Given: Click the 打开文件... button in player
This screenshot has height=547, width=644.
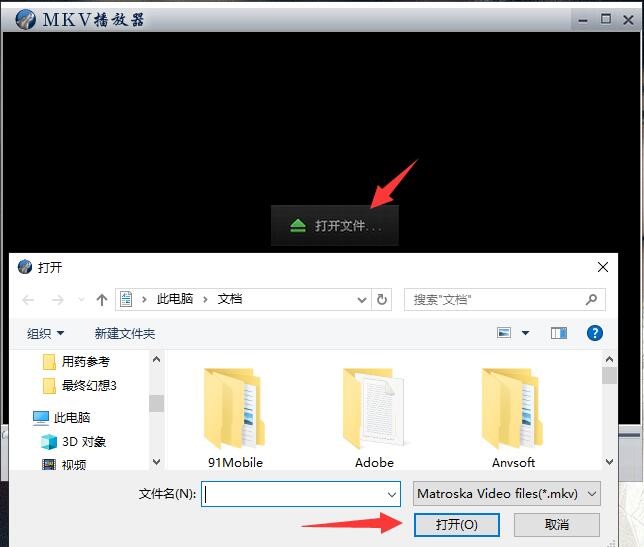Looking at the screenshot, I should [x=335, y=226].
